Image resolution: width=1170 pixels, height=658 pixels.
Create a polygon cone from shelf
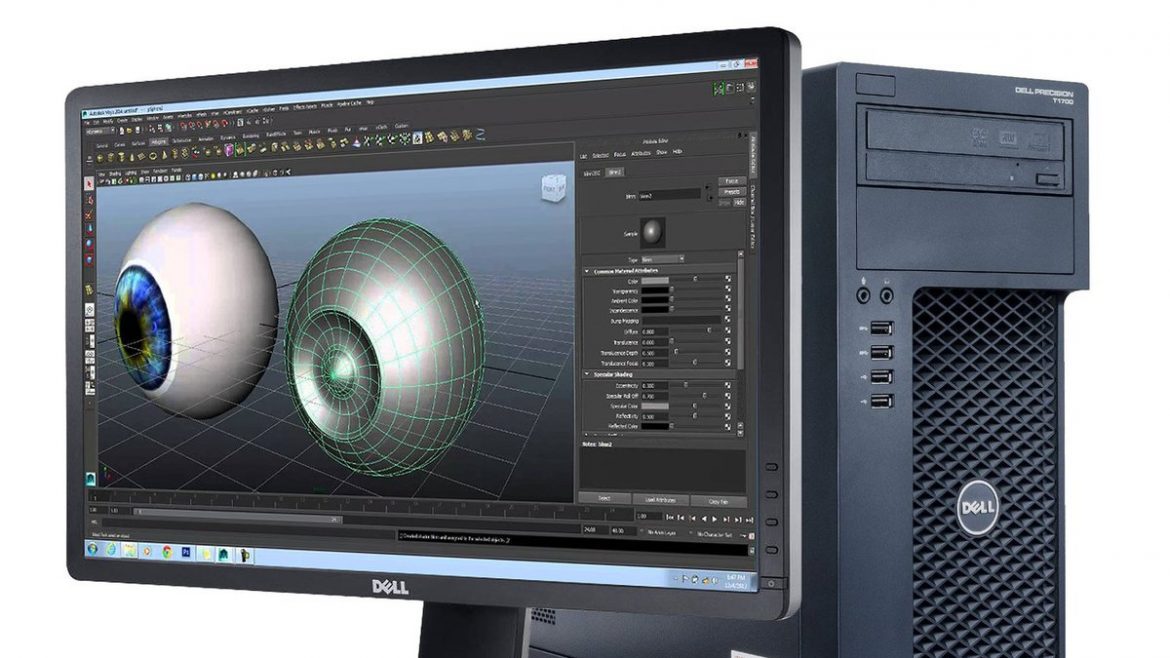click(x=132, y=157)
